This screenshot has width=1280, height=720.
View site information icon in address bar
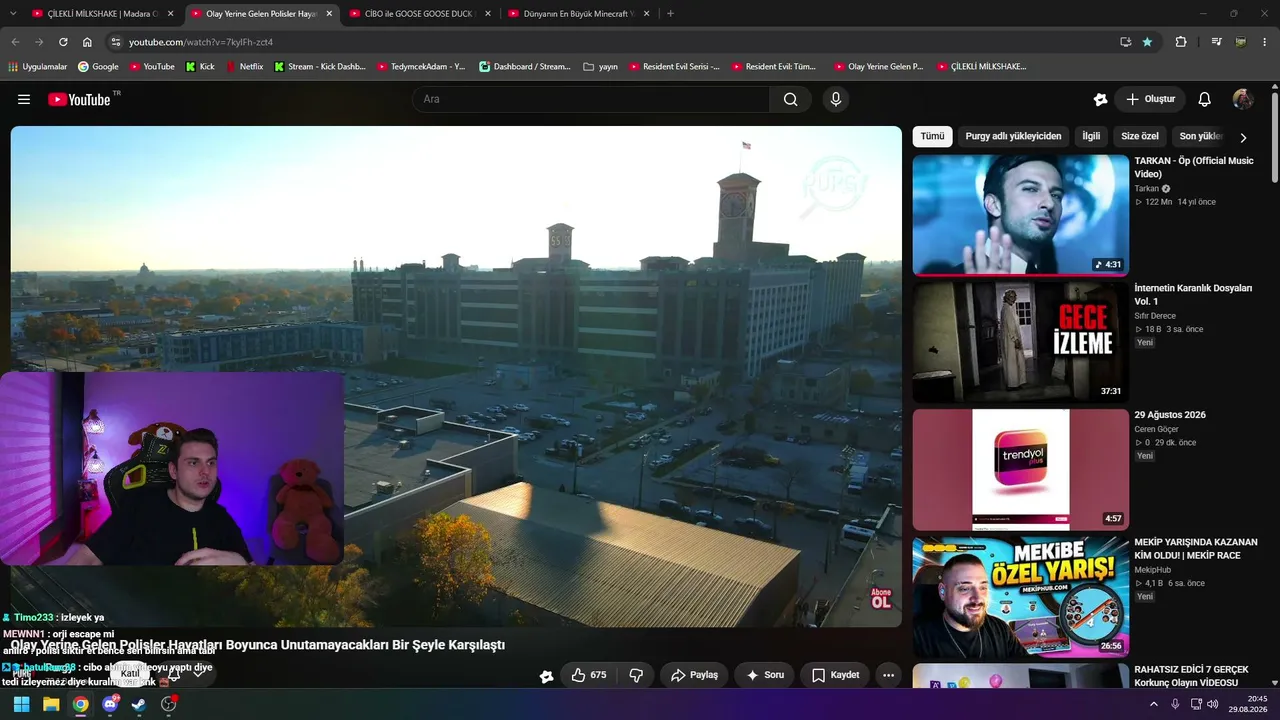coord(115,42)
